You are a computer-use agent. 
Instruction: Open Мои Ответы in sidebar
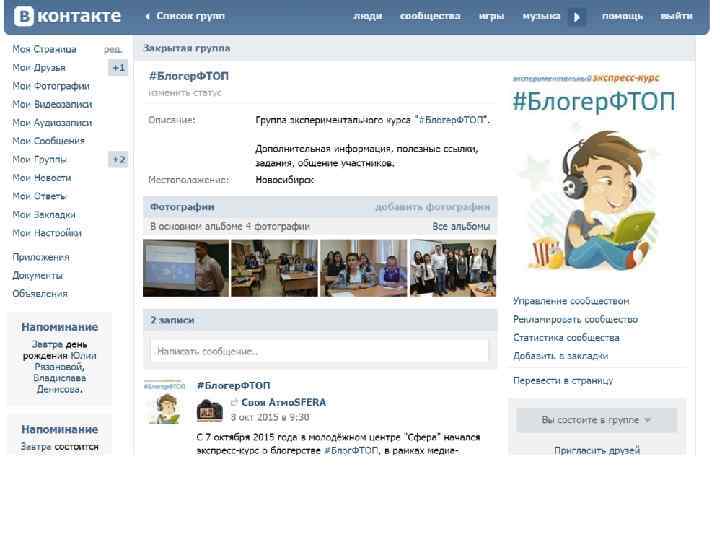39,196
